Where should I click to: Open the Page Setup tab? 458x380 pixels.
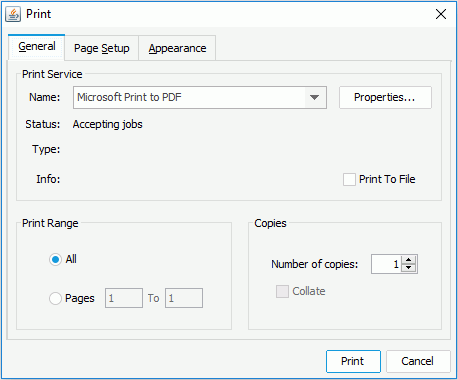[102, 48]
